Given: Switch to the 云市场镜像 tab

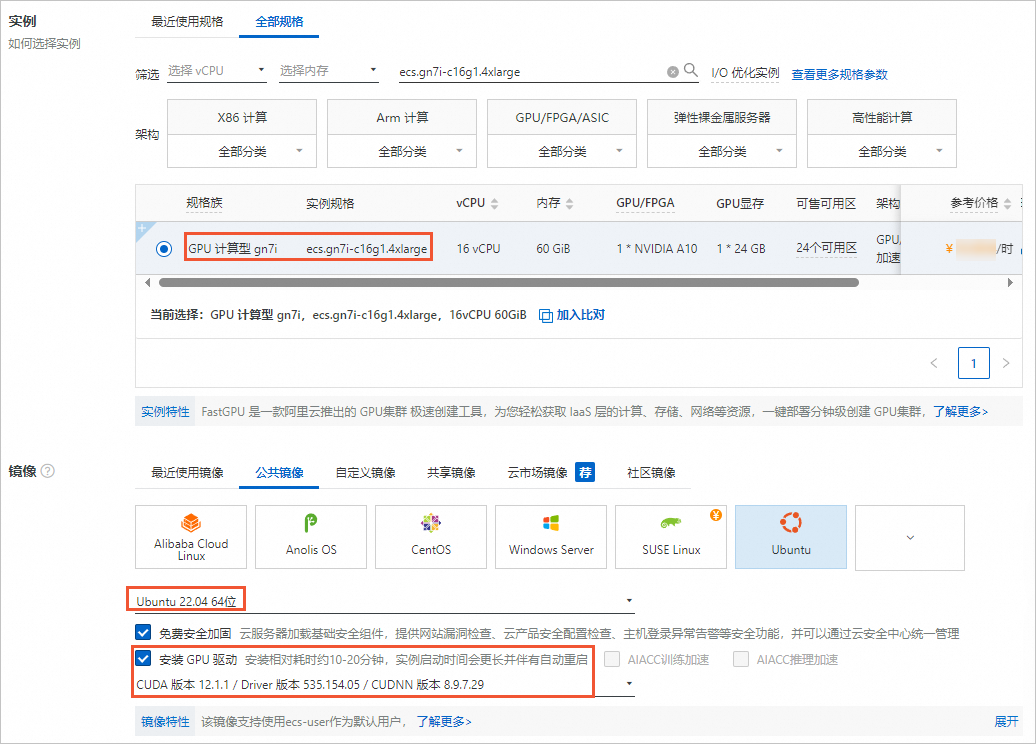Looking at the screenshot, I should click(x=537, y=472).
